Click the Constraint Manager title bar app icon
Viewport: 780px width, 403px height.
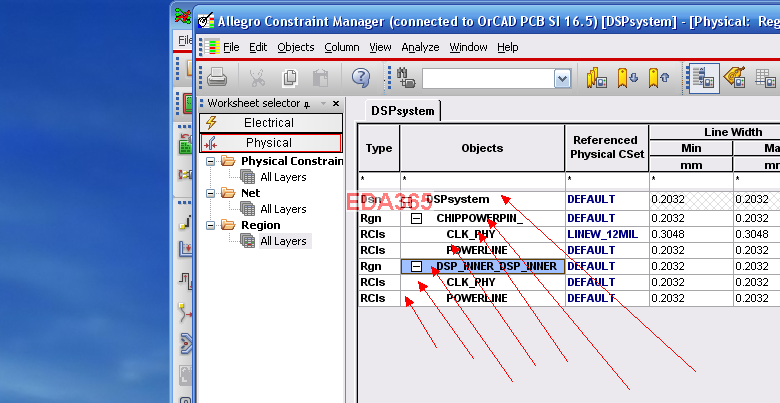click(205, 21)
